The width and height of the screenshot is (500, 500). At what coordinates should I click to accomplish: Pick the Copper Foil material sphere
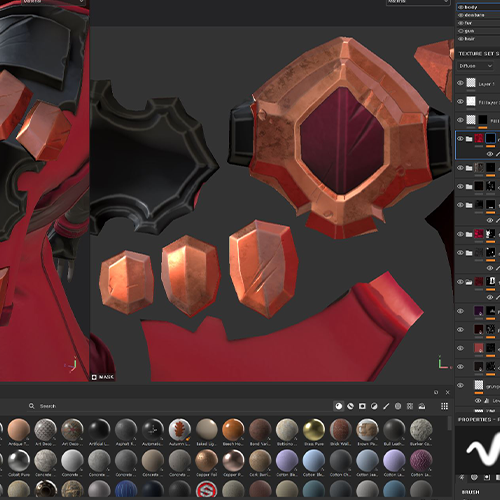click(x=206, y=461)
